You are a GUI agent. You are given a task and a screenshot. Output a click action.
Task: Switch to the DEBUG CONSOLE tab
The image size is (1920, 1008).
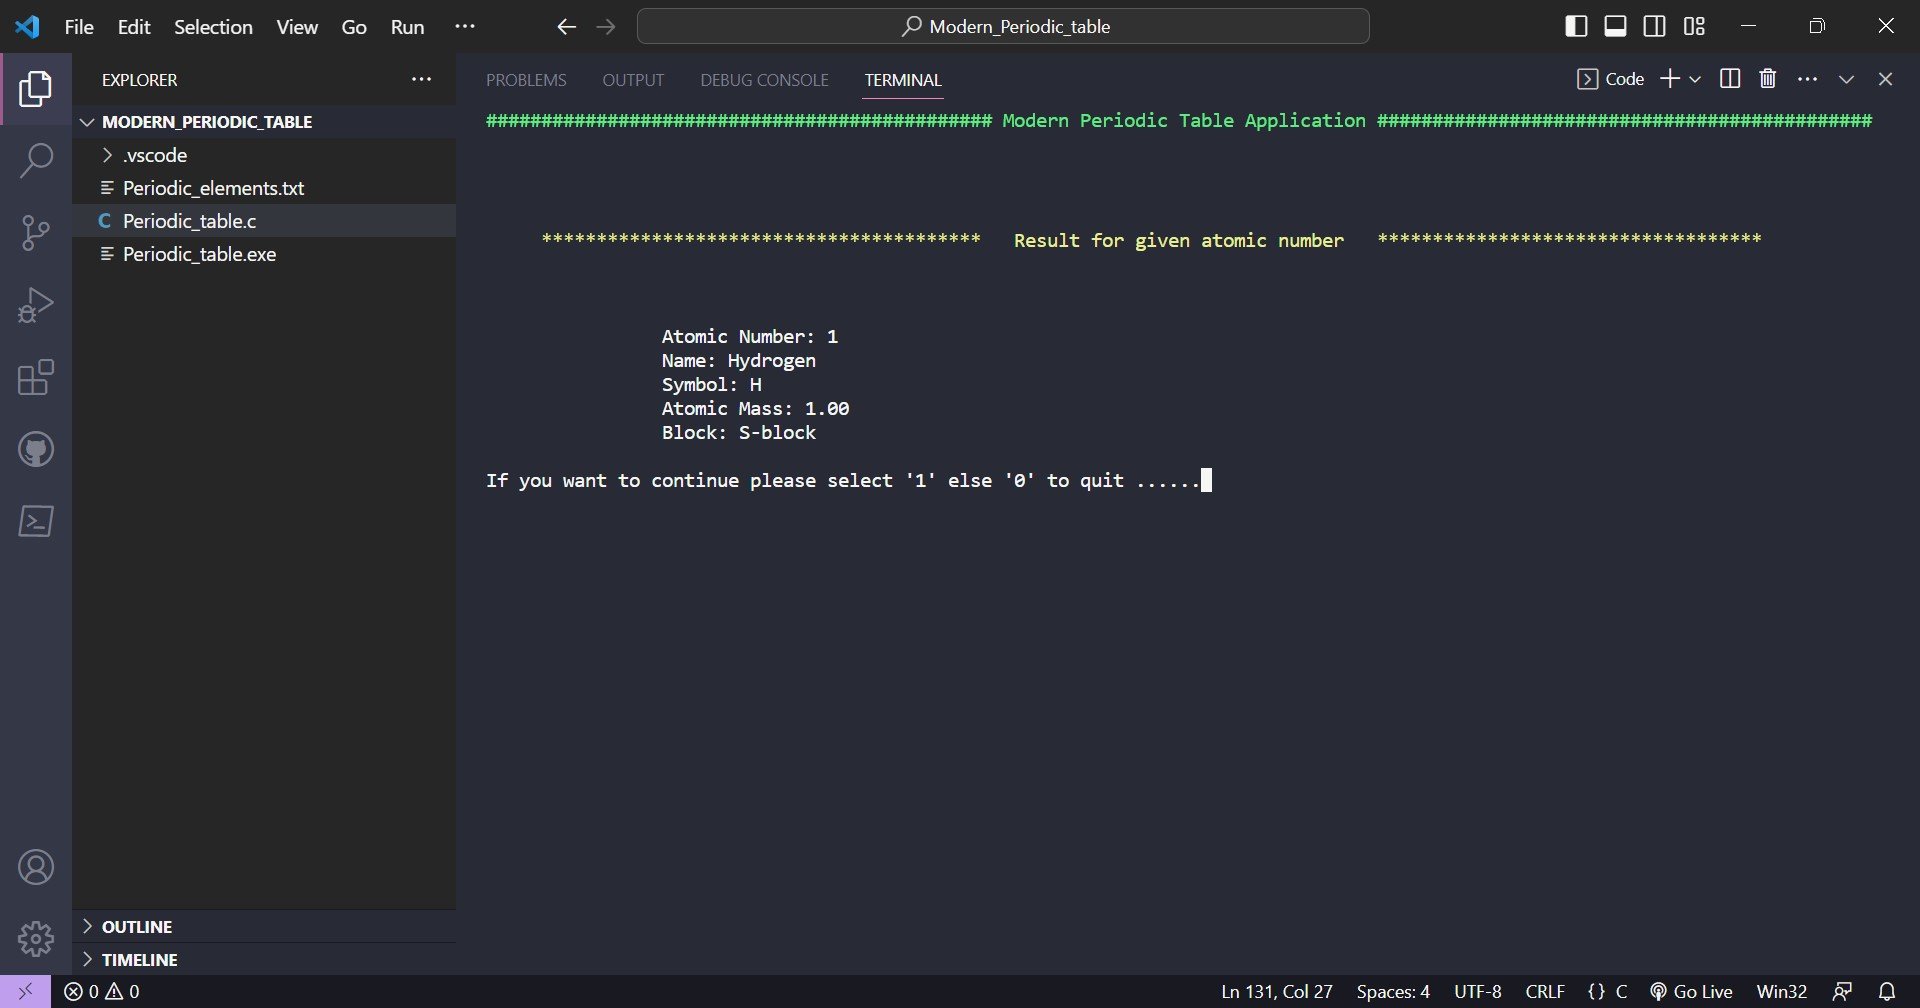(764, 80)
